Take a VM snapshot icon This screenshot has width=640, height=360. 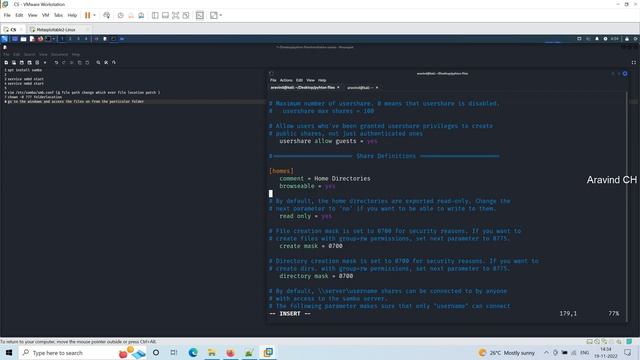coord(120,16)
